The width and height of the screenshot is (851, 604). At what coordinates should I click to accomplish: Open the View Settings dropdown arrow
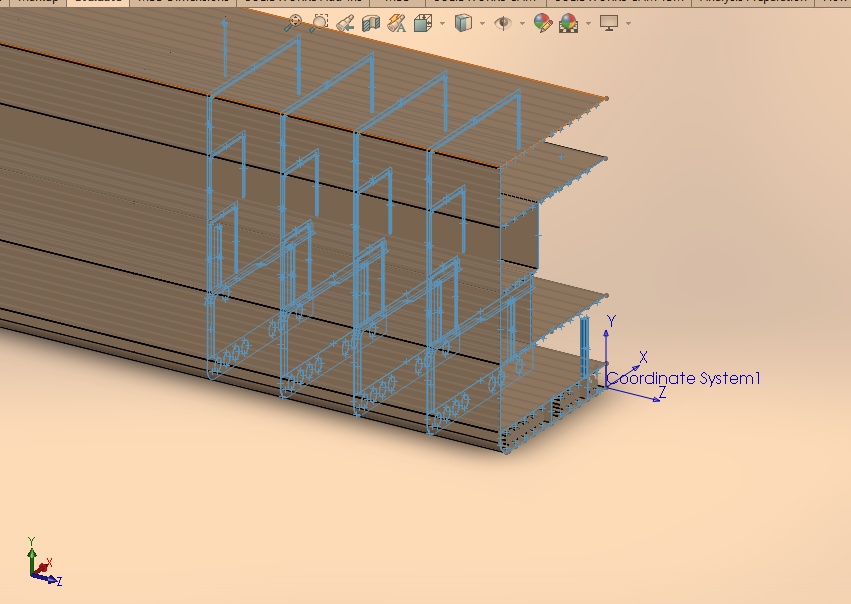point(628,23)
